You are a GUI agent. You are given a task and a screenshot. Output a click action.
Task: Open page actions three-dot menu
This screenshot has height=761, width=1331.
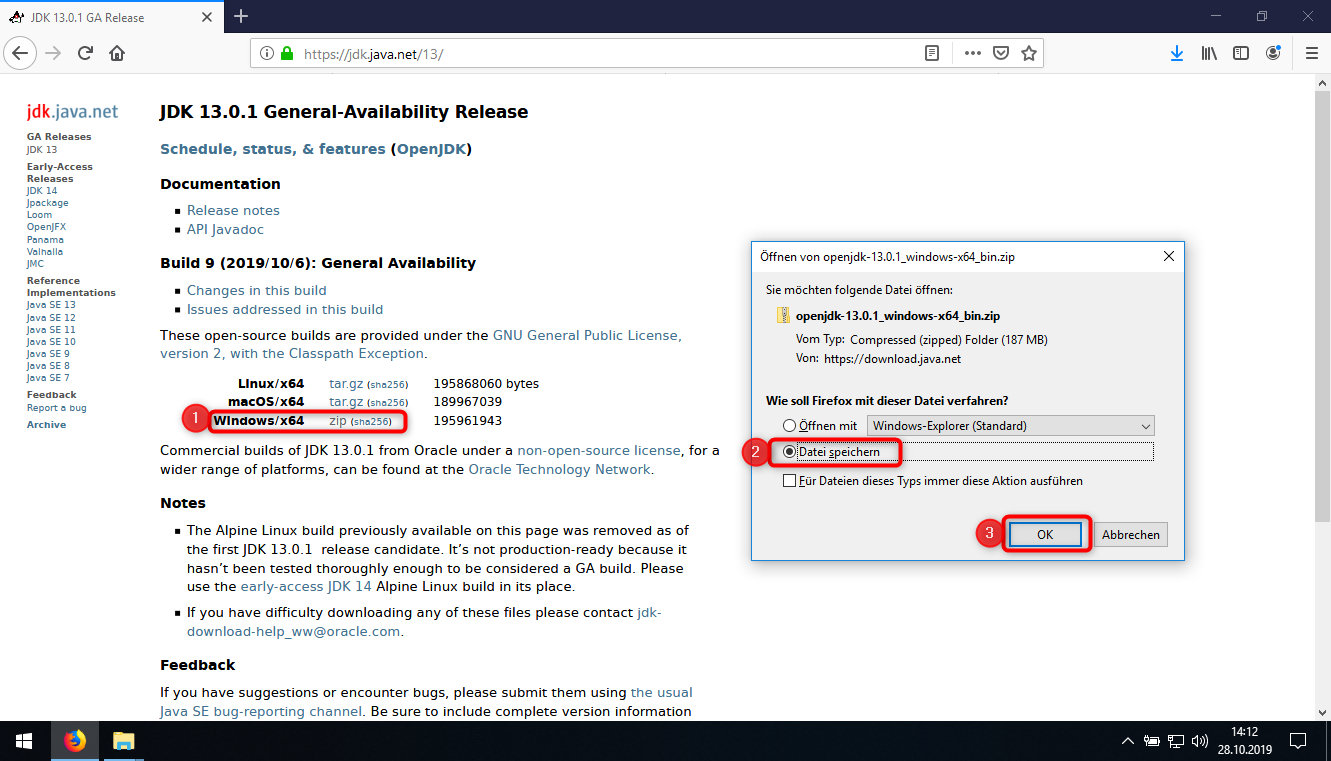click(x=973, y=54)
